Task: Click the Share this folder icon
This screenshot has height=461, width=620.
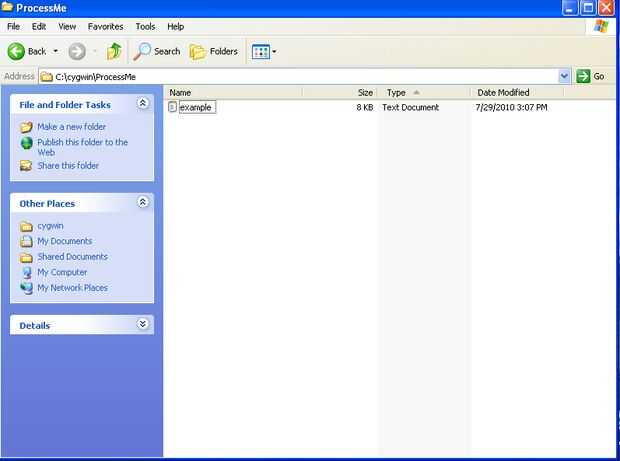Action: point(26,166)
